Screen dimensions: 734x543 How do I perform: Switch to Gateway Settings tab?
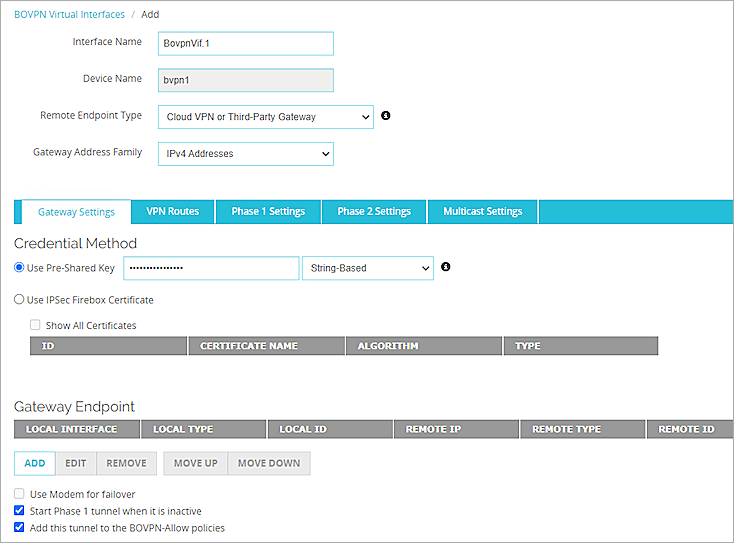(76, 212)
